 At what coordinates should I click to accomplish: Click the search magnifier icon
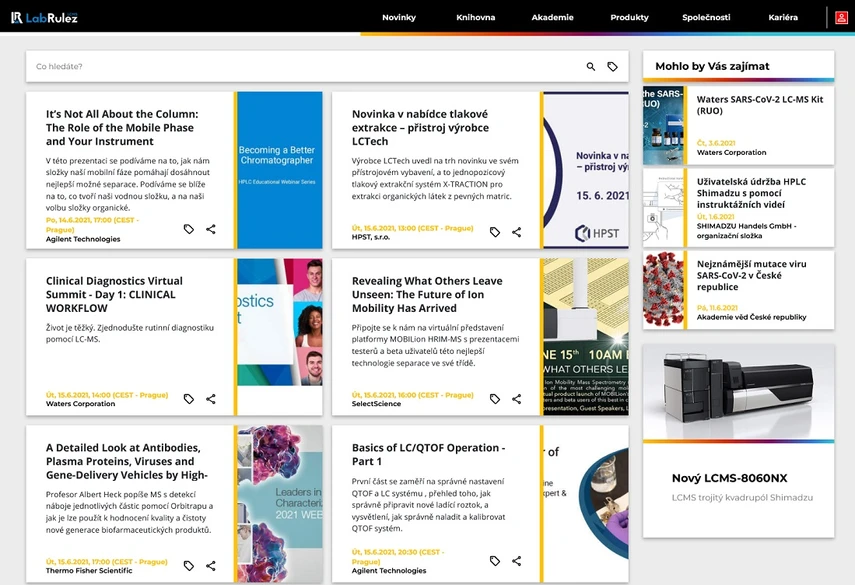(591, 67)
